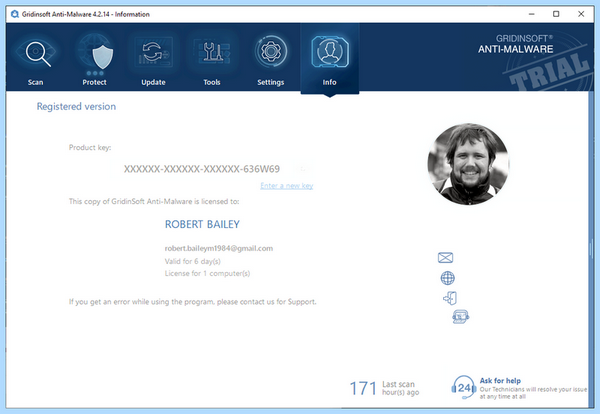Click the remote support laptop icon
600x414 pixels.
pos(460,317)
